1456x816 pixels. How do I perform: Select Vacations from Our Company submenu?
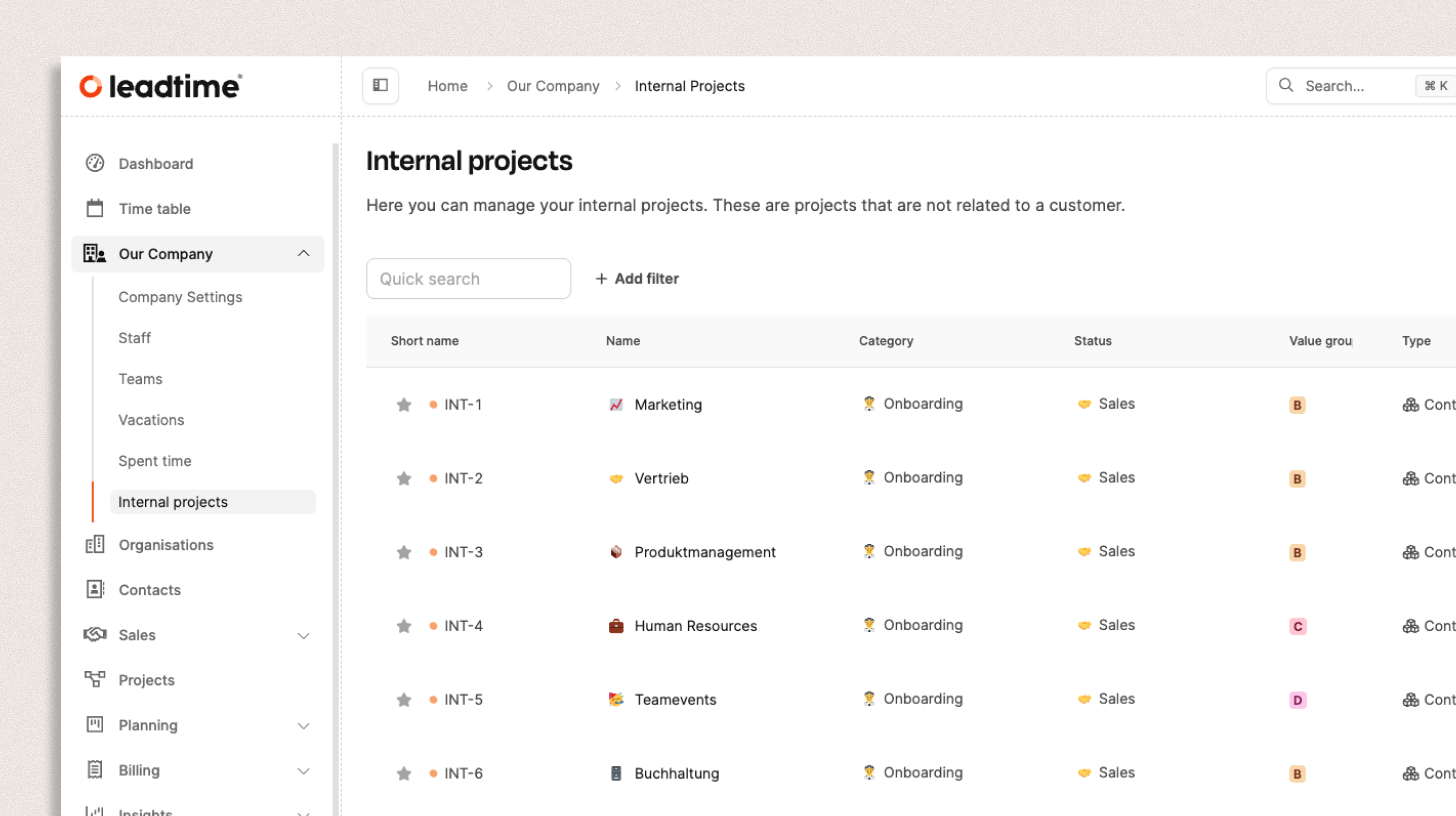coord(151,420)
